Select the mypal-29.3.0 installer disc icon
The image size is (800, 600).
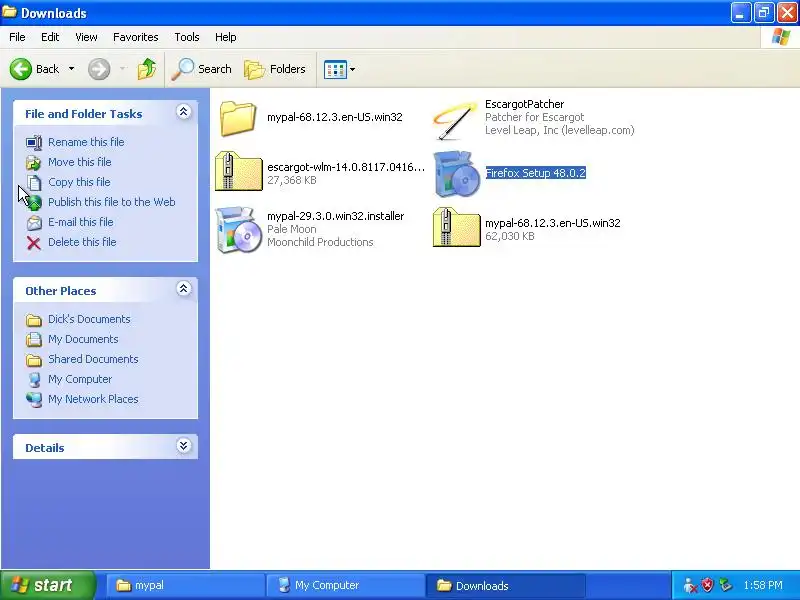coord(238,229)
